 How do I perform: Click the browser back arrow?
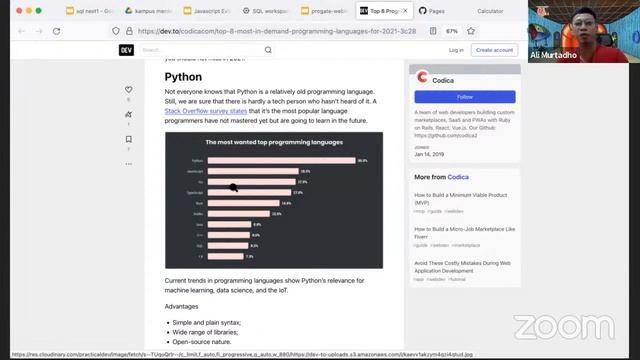click(22, 31)
